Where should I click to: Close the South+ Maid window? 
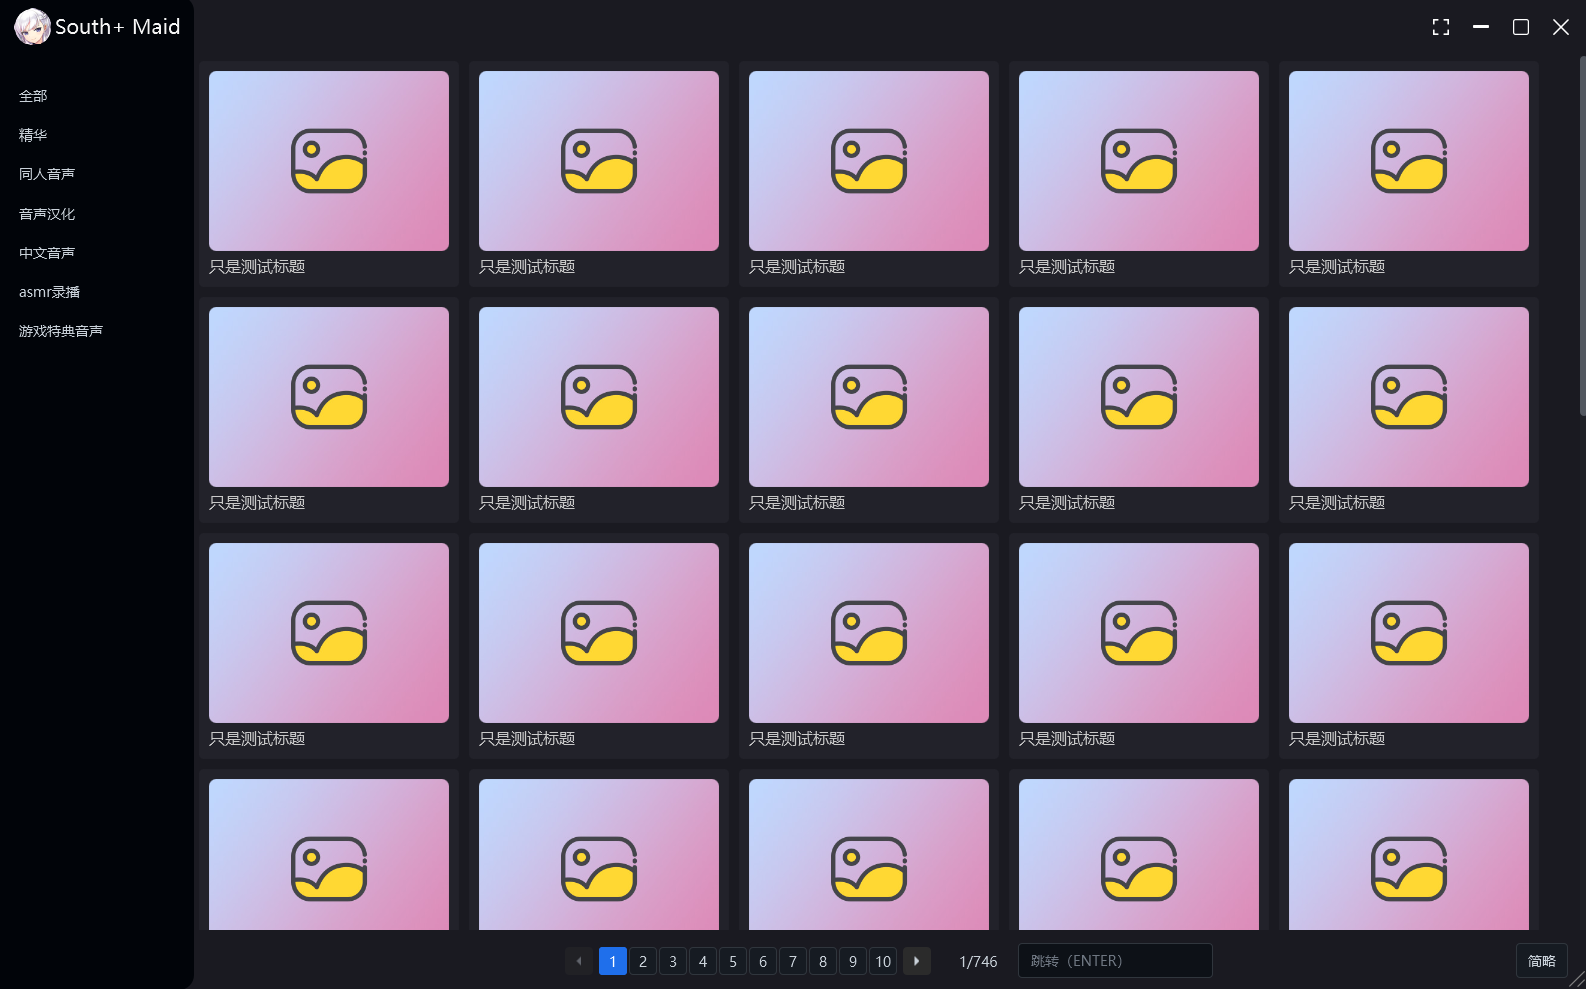coord(1561,27)
